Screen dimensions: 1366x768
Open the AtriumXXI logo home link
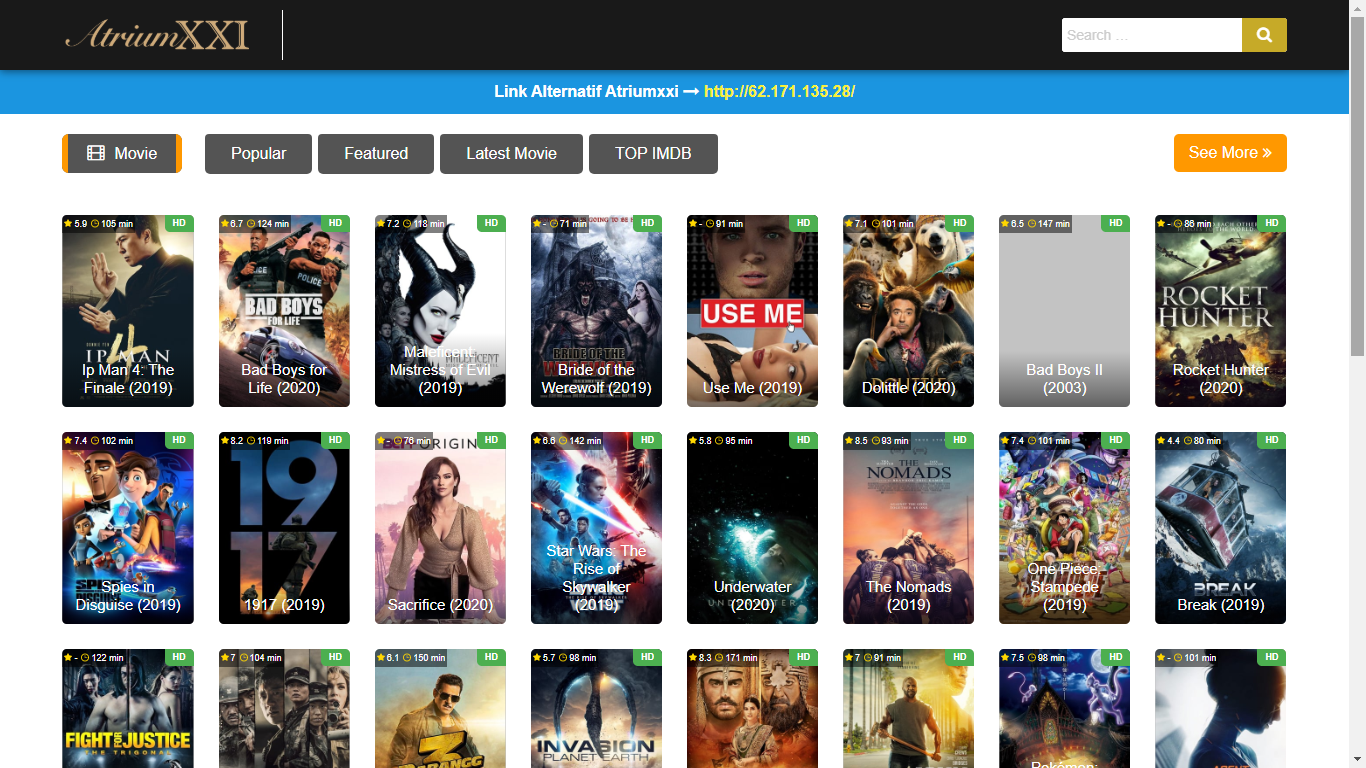[x=157, y=35]
